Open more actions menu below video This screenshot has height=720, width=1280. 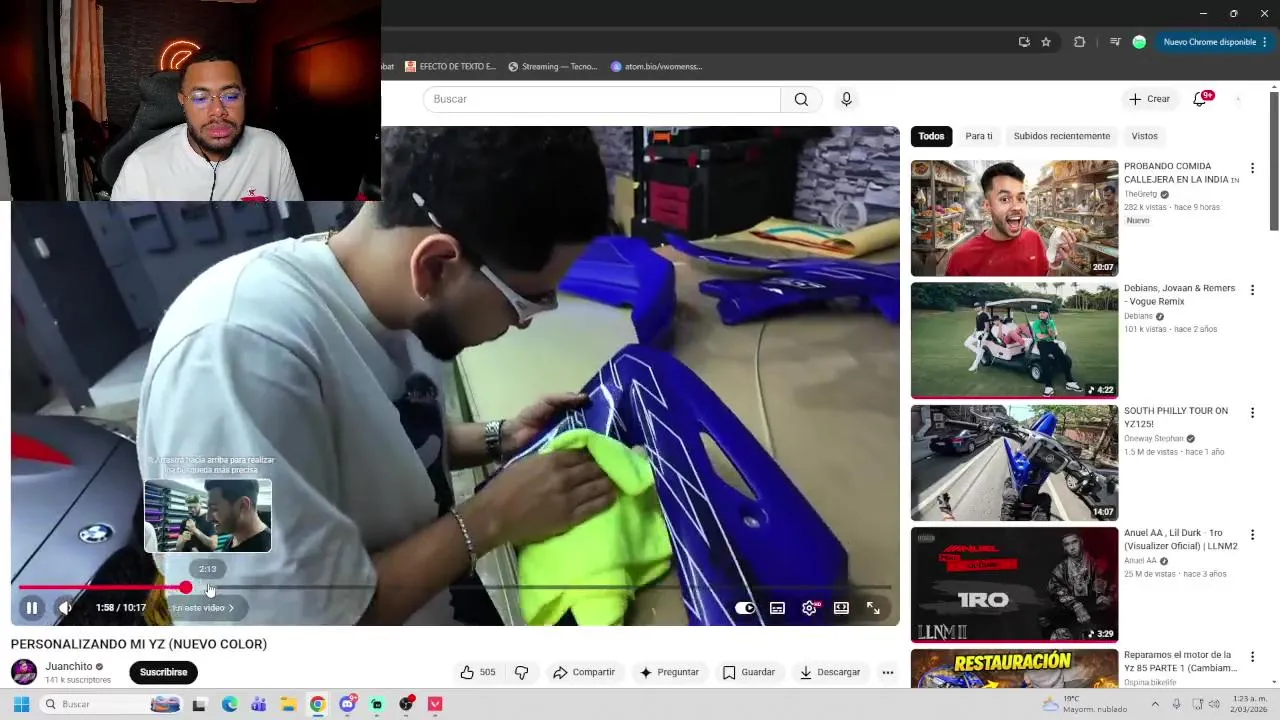click(x=887, y=672)
